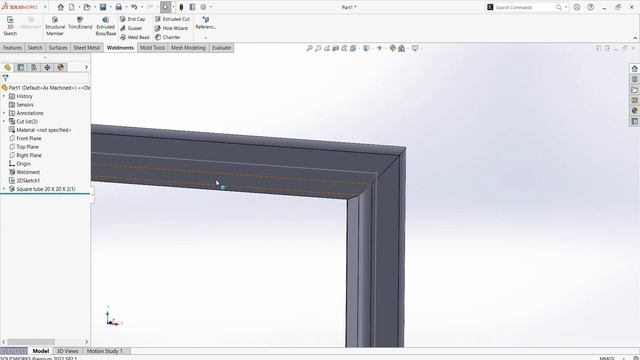Open the DisplayManager panel tab
The height and width of the screenshot is (360, 640).
point(61,67)
